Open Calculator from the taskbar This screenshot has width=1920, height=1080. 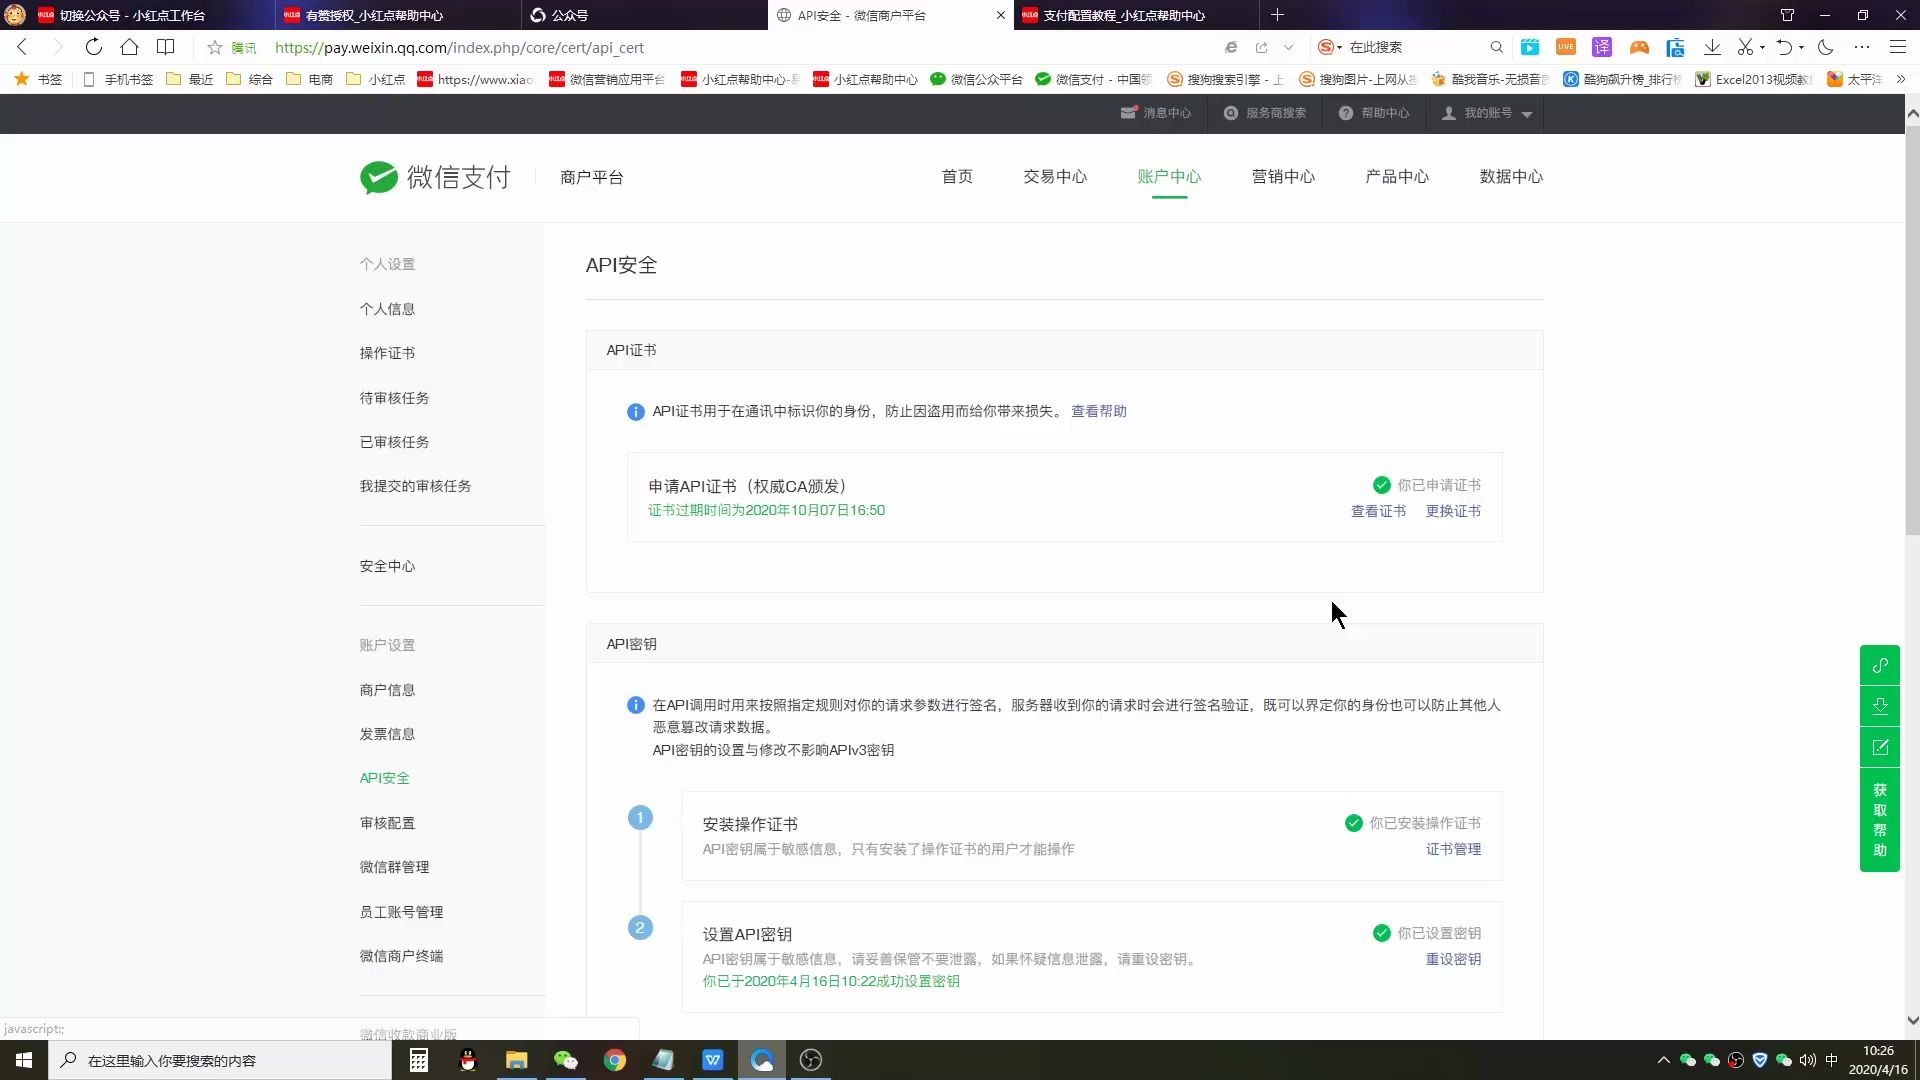pos(419,1060)
